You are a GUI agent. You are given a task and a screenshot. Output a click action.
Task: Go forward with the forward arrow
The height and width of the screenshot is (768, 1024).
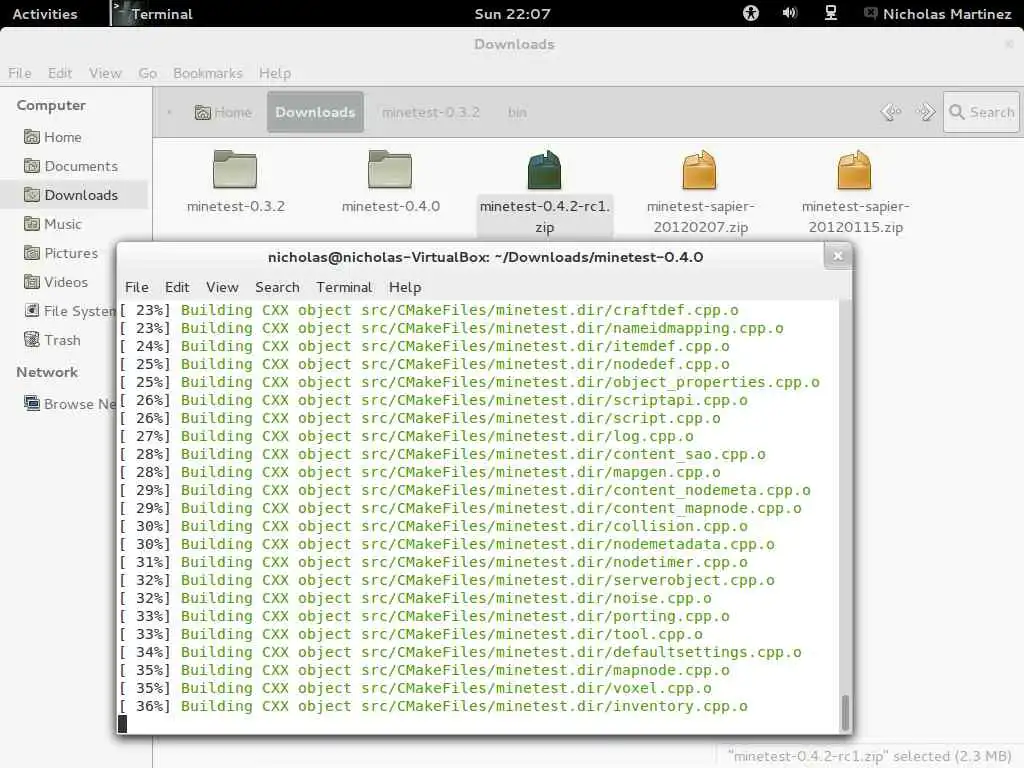pyautogui.click(x=925, y=112)
